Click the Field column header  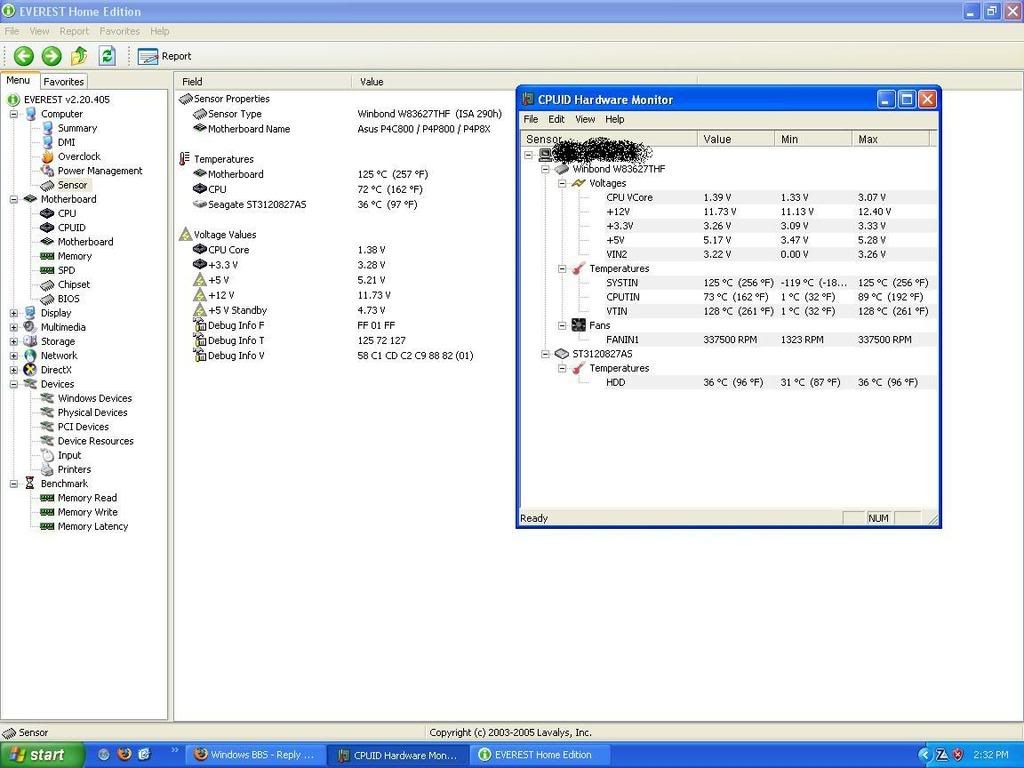click(263, 82)
